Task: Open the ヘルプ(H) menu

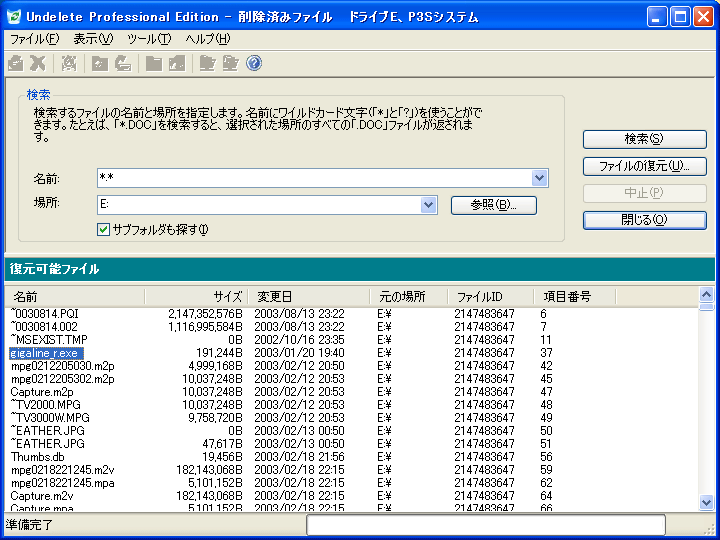Action: click(208, 39)
